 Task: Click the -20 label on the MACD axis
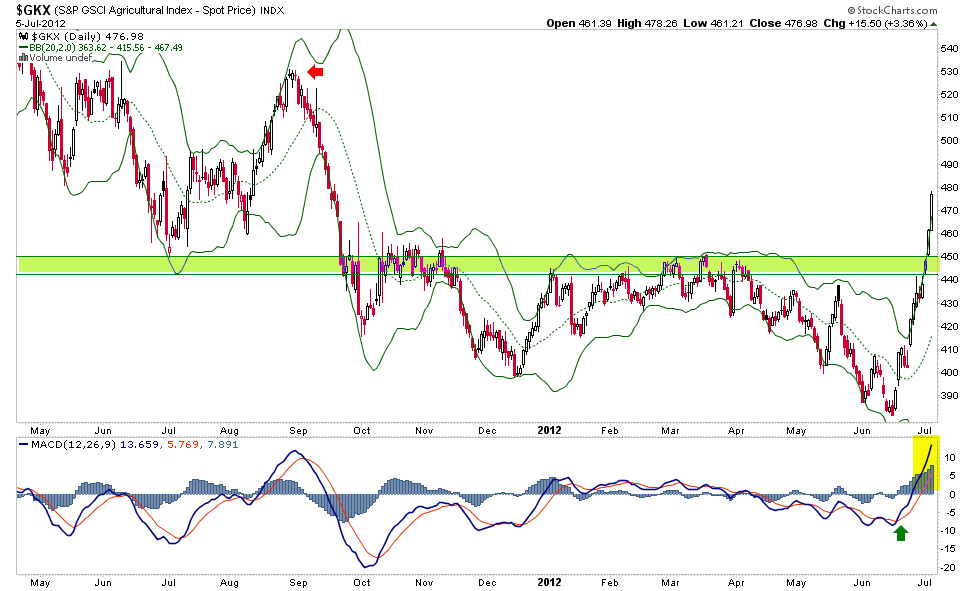[x=948, y=567]
